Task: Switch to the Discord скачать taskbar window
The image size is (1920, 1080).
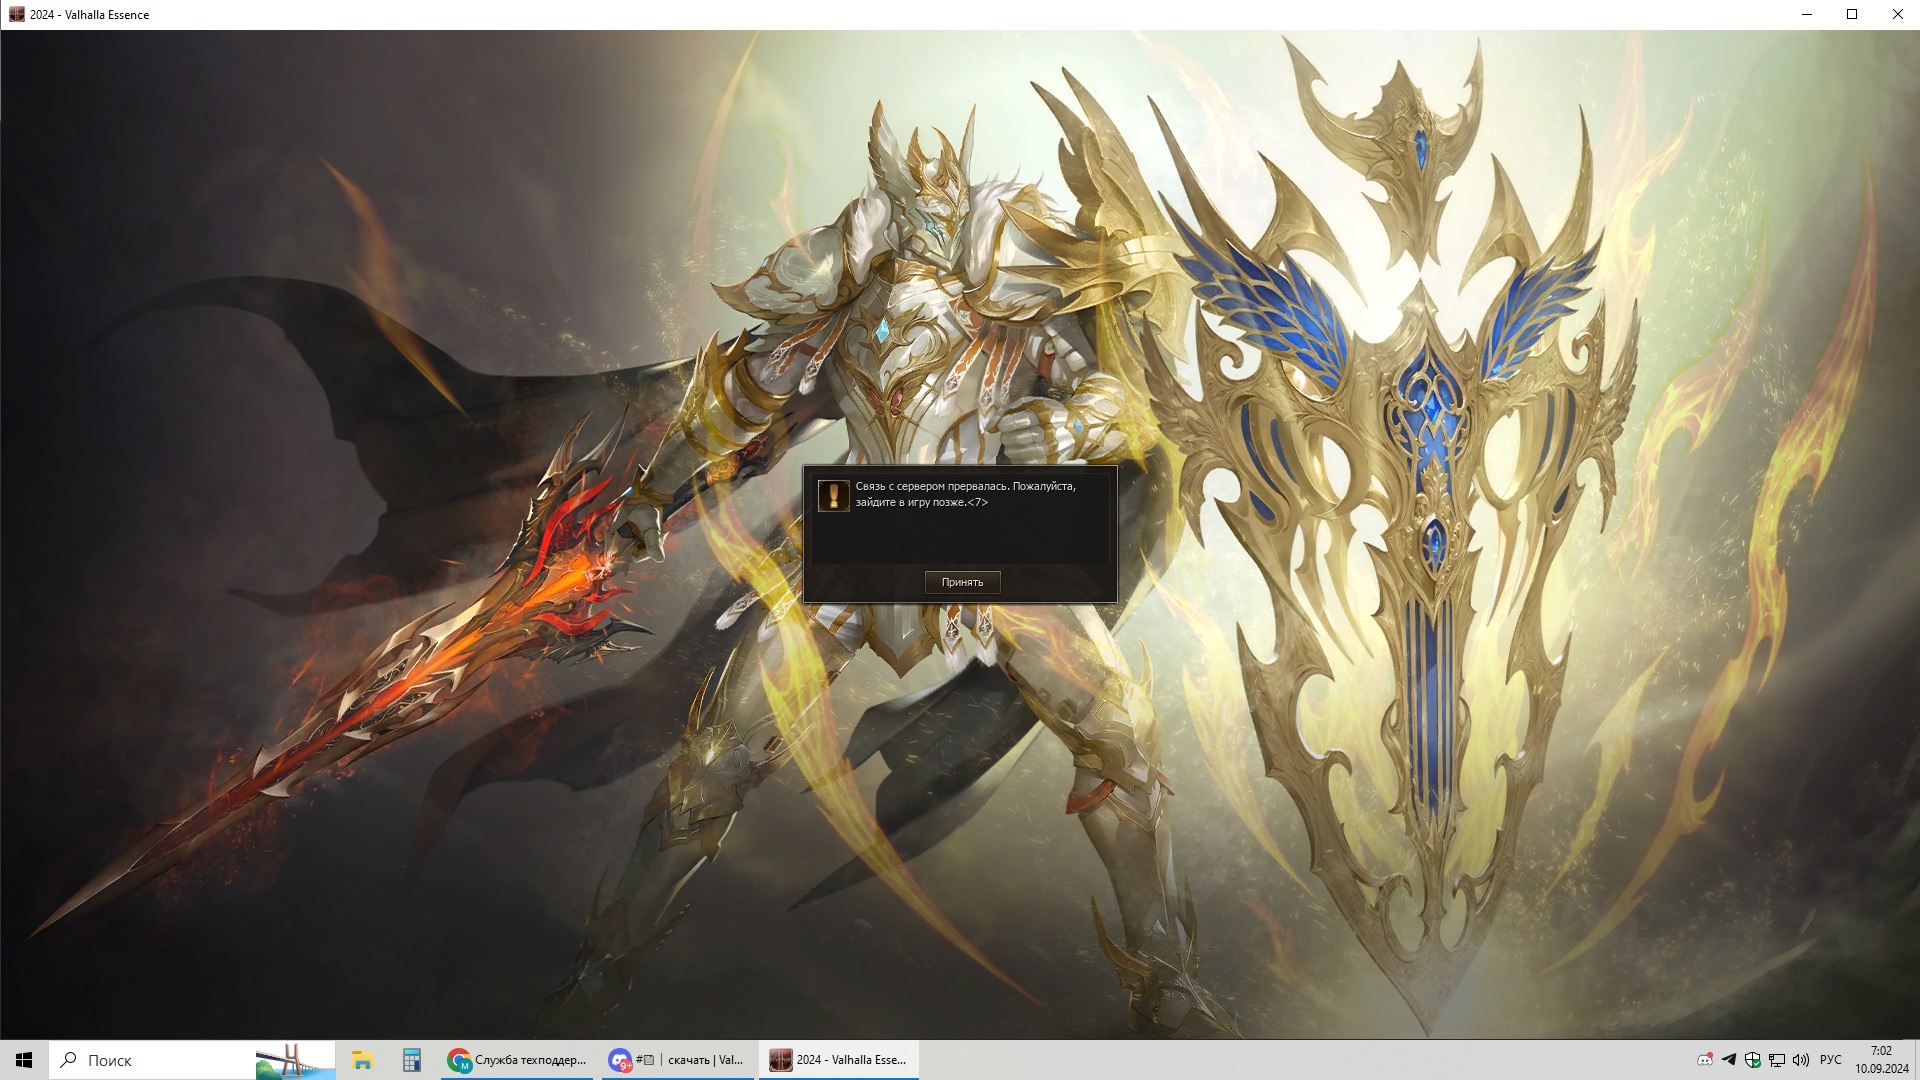Action: point(677,1060)
